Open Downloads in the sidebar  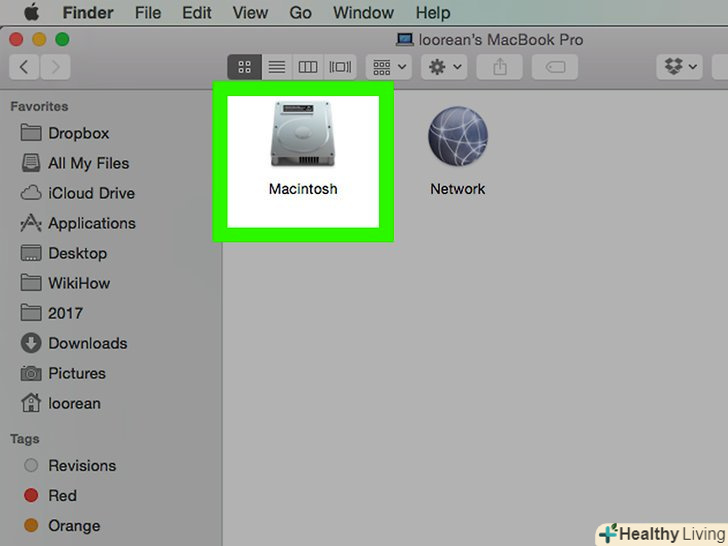pyautogui.click(x=74, y=343)
